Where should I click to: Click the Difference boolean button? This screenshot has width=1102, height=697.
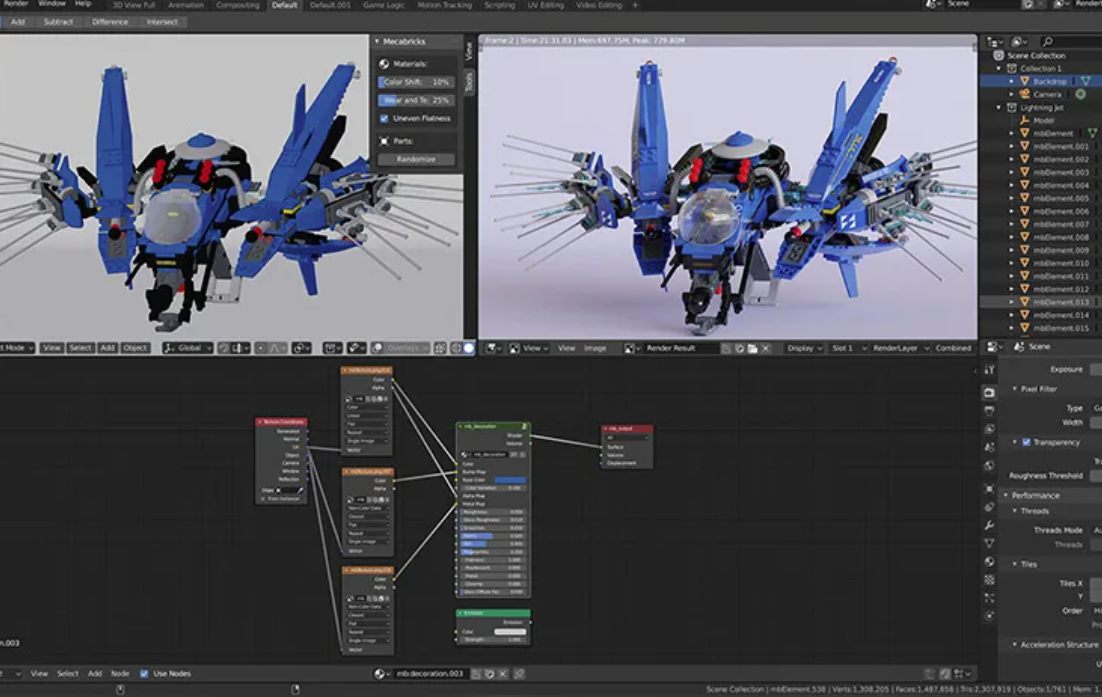tap(110, 22)
